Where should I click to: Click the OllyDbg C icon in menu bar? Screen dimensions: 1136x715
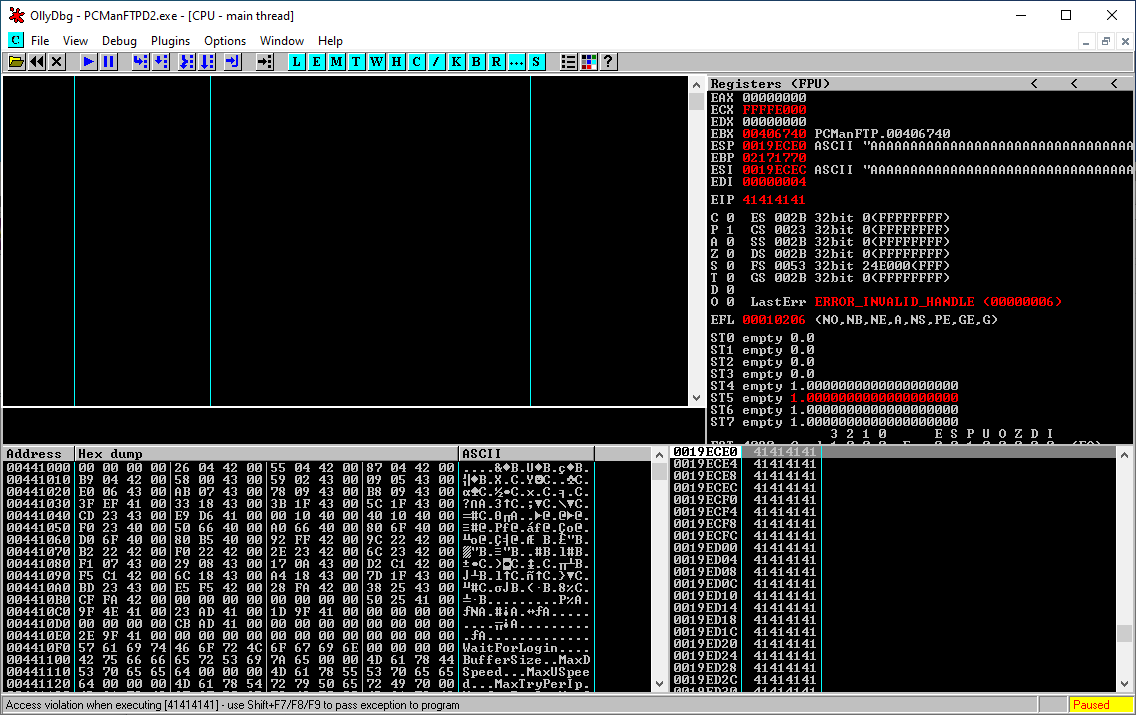[x=15, y=41]
